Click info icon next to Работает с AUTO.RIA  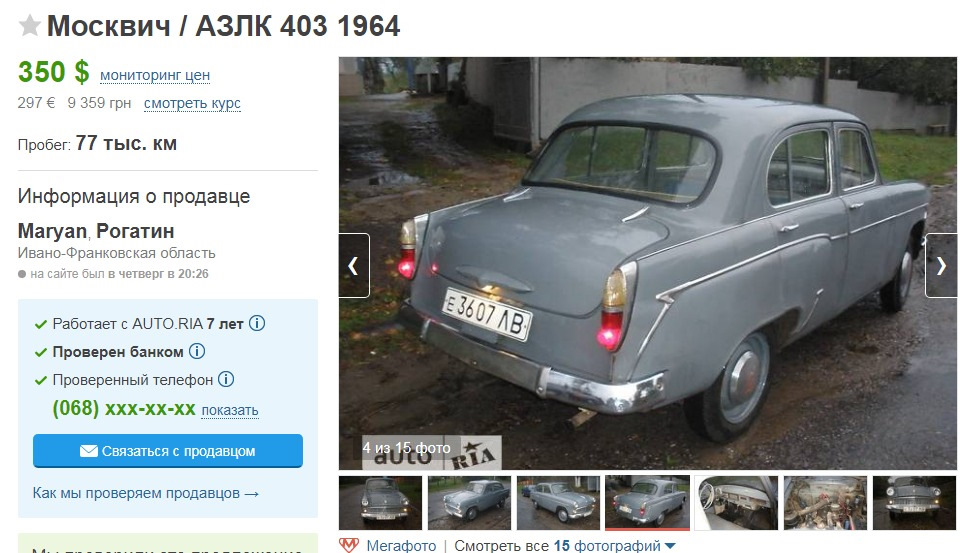[x=257, y=323]
